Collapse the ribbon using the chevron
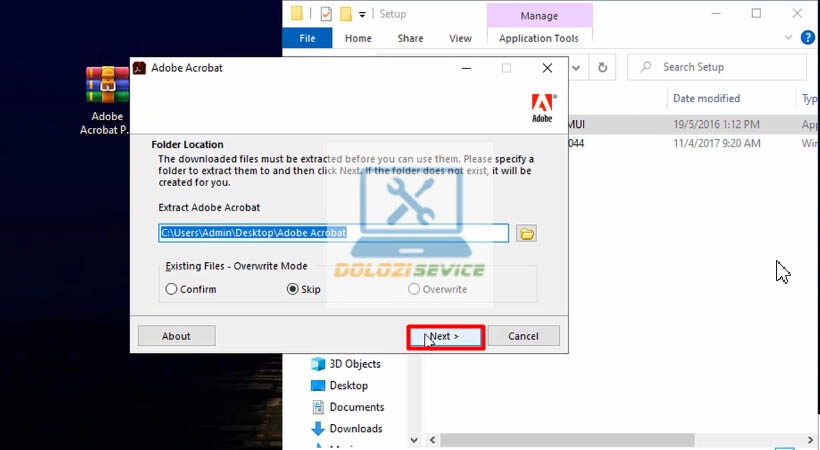 788,38
